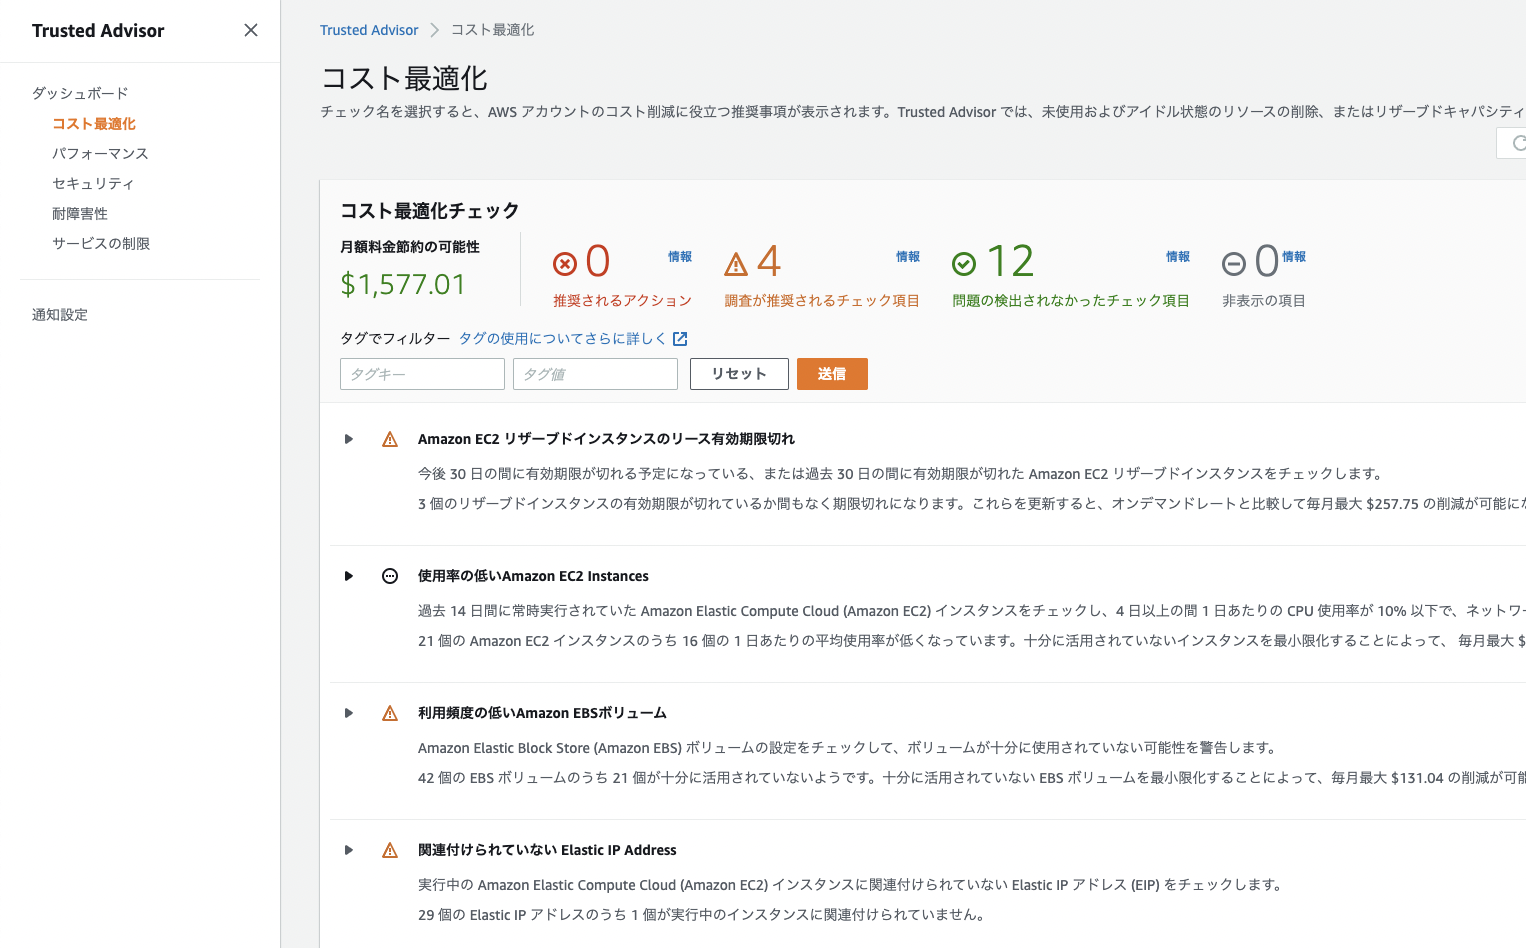The image size is (1526, 948).
Task: Click the タグキー input field
Action: pyautogui.click(x=422, y=374)
